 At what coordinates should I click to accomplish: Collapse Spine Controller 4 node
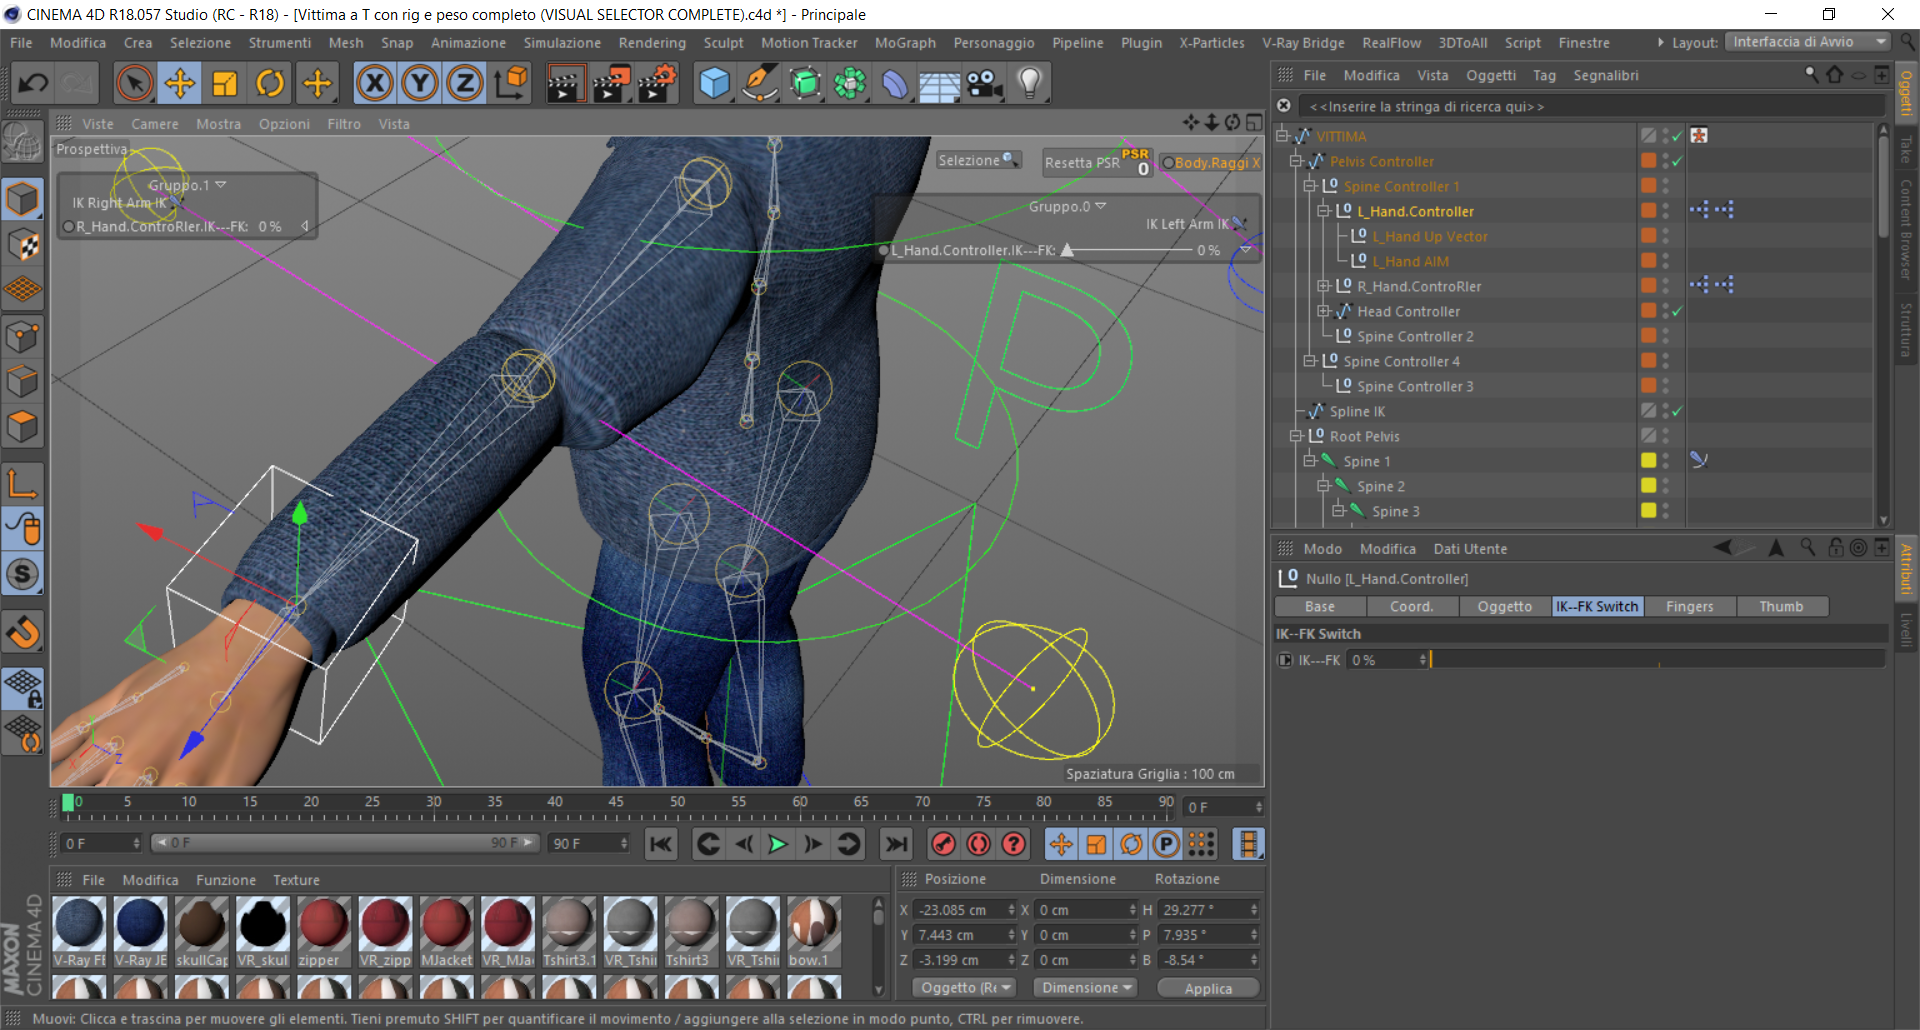(x=1309, y=361)
